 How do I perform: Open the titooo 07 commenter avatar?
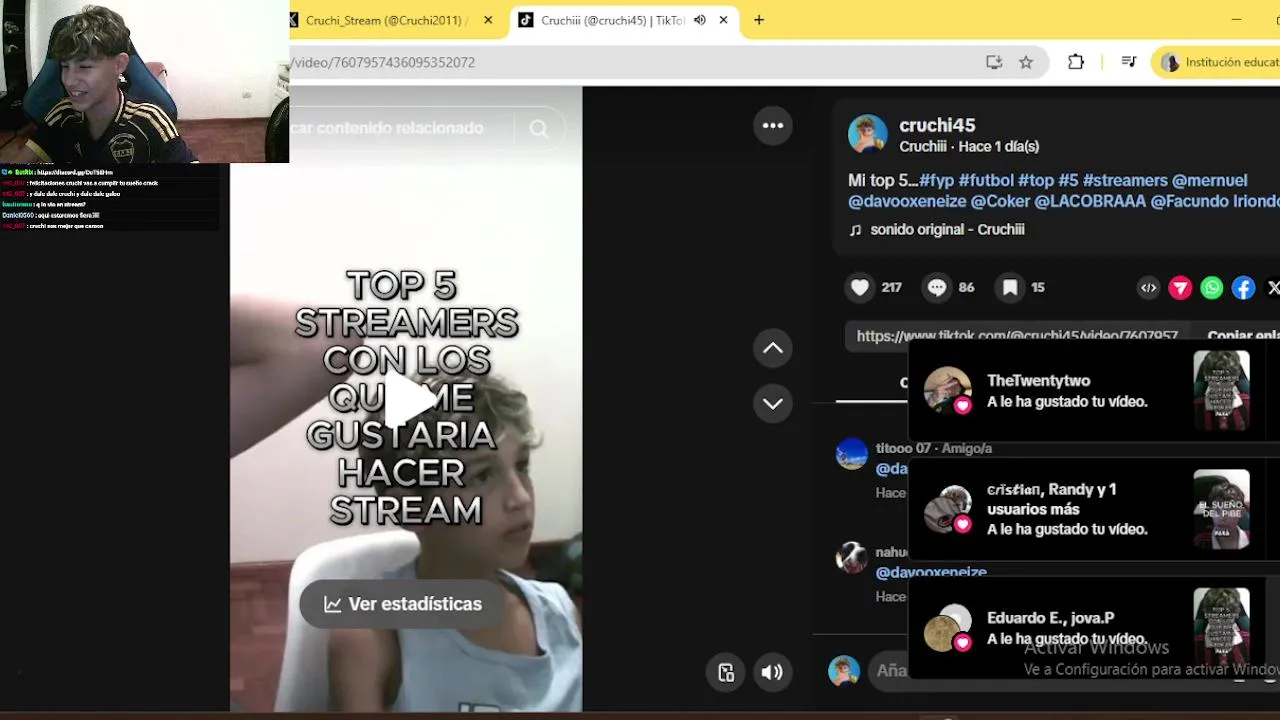click(x=852, y=454)
